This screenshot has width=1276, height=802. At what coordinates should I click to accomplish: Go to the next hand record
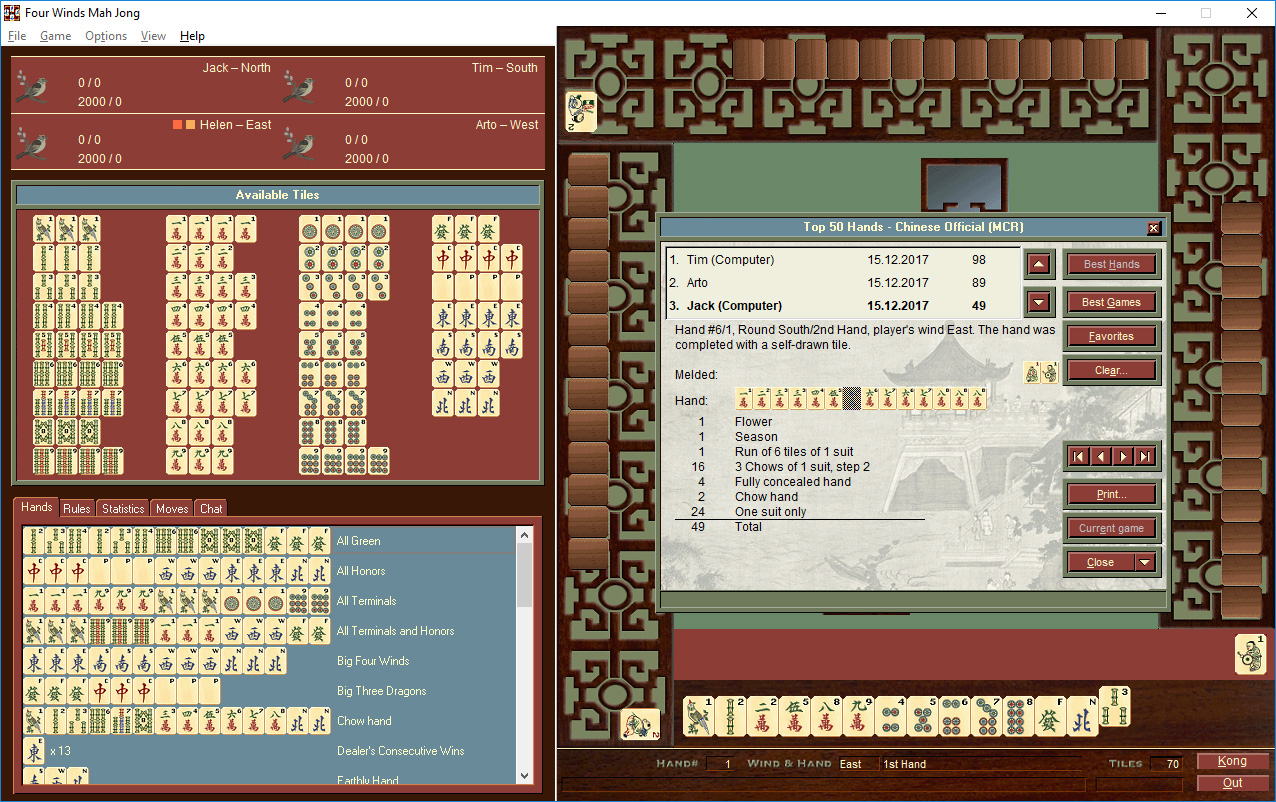click(1123, 456)
